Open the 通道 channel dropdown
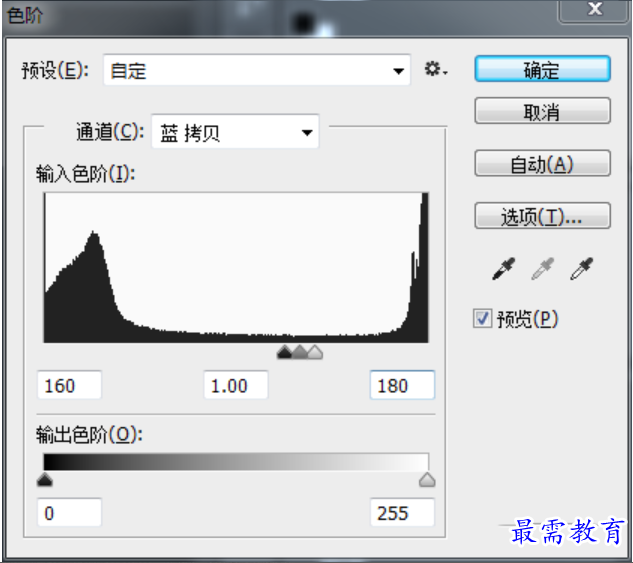Screen dimensions: 633x563 tap(235, 132)
